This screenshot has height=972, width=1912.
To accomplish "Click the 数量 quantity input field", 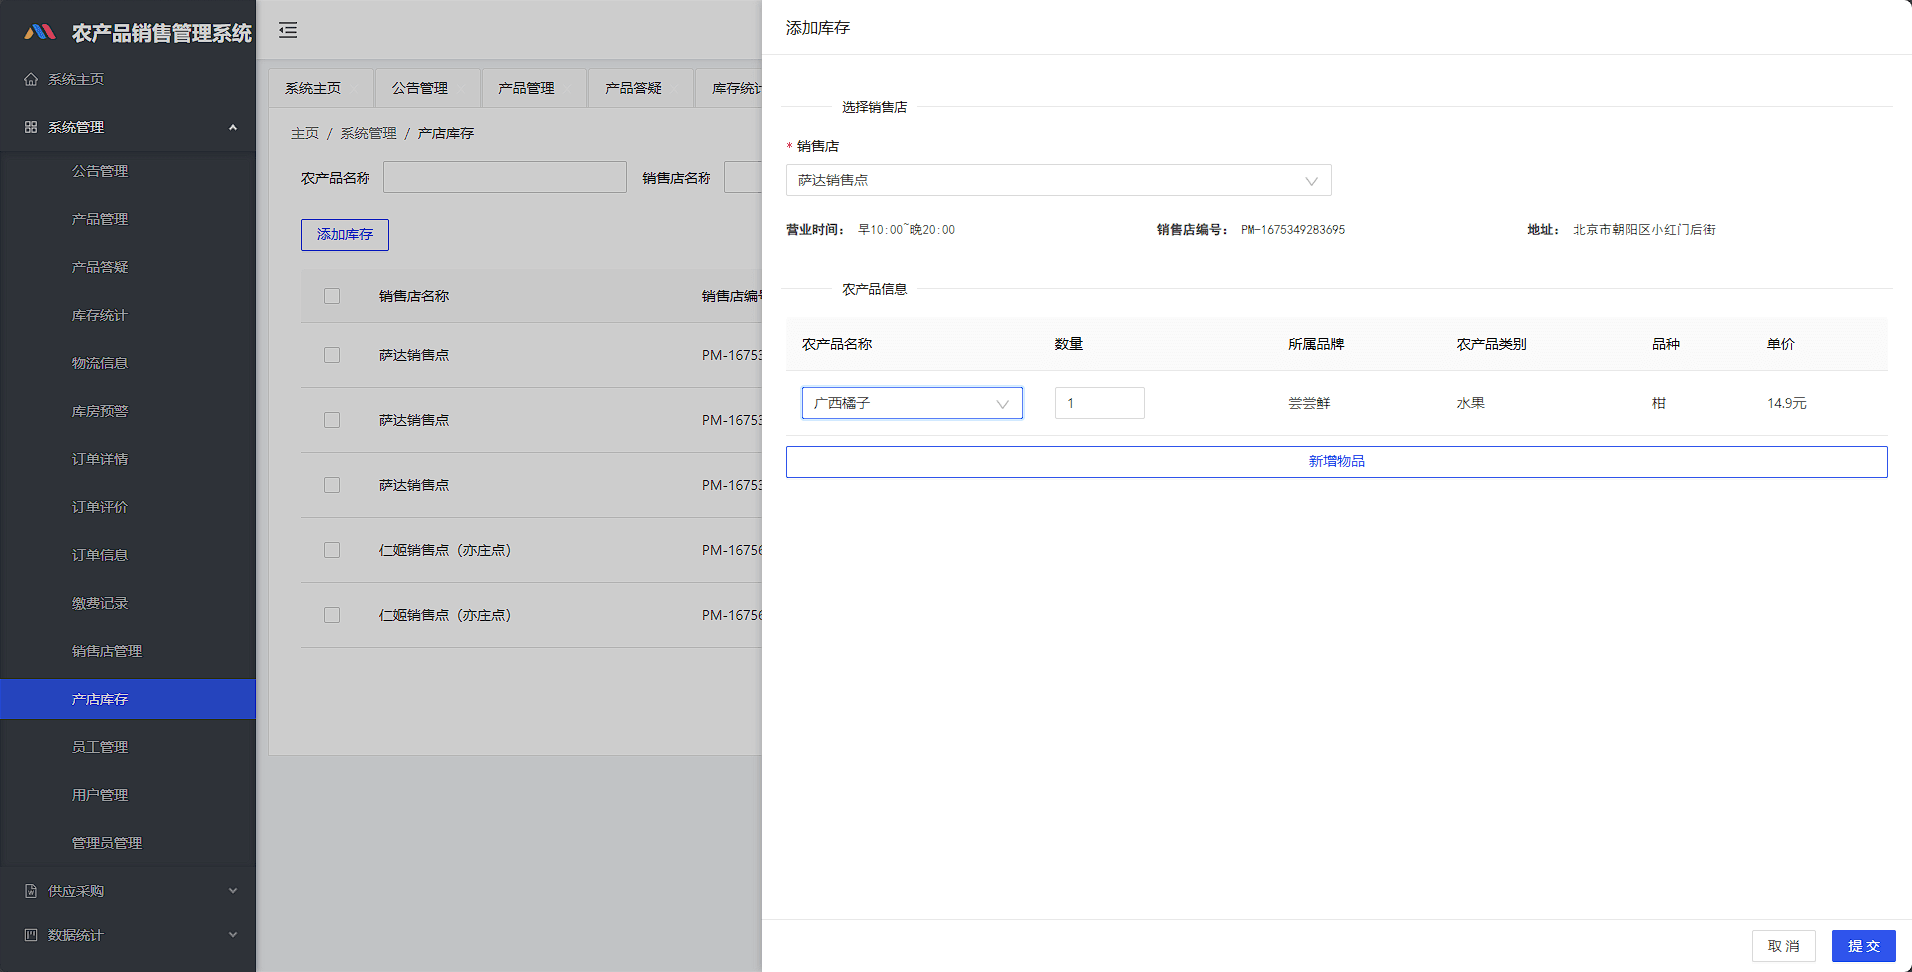I will (x=1100, y=403).
